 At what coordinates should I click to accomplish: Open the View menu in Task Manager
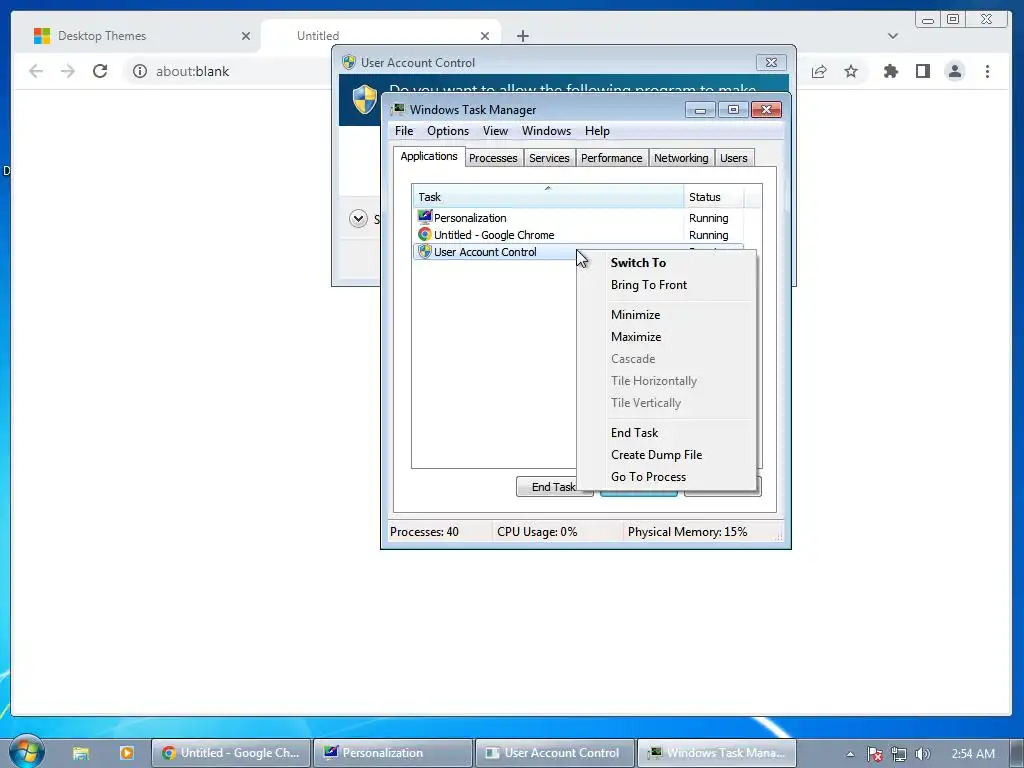[x=495, y=131]
